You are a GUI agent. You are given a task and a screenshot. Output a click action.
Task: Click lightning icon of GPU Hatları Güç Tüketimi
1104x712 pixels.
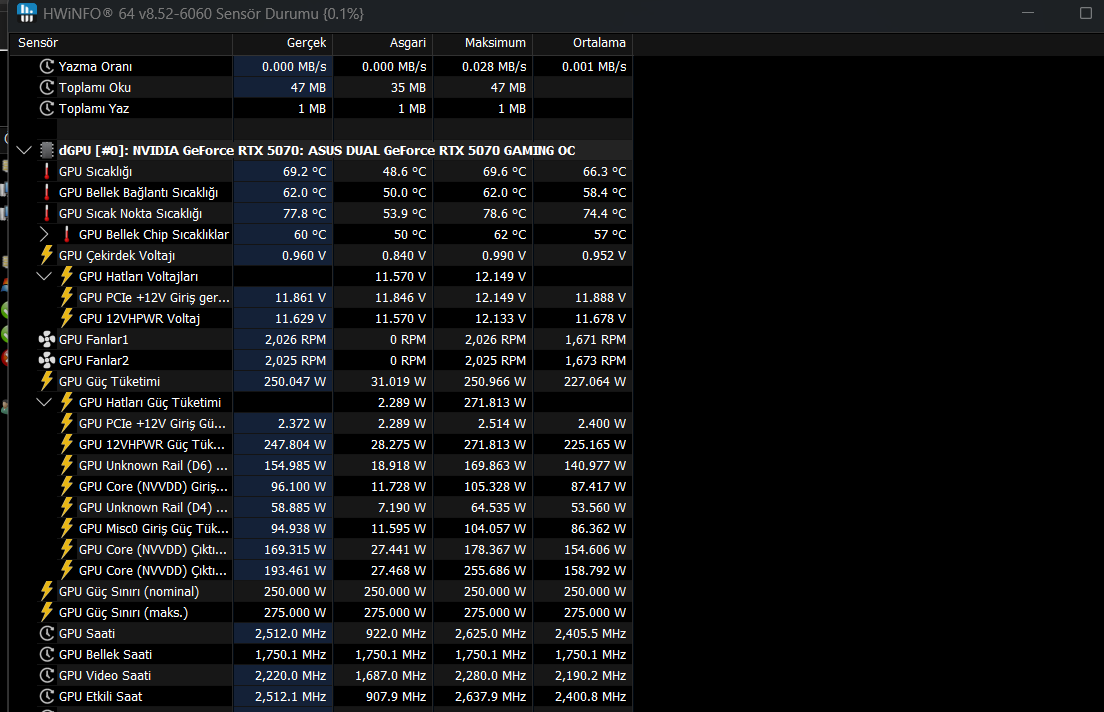(x=67, y=402)
